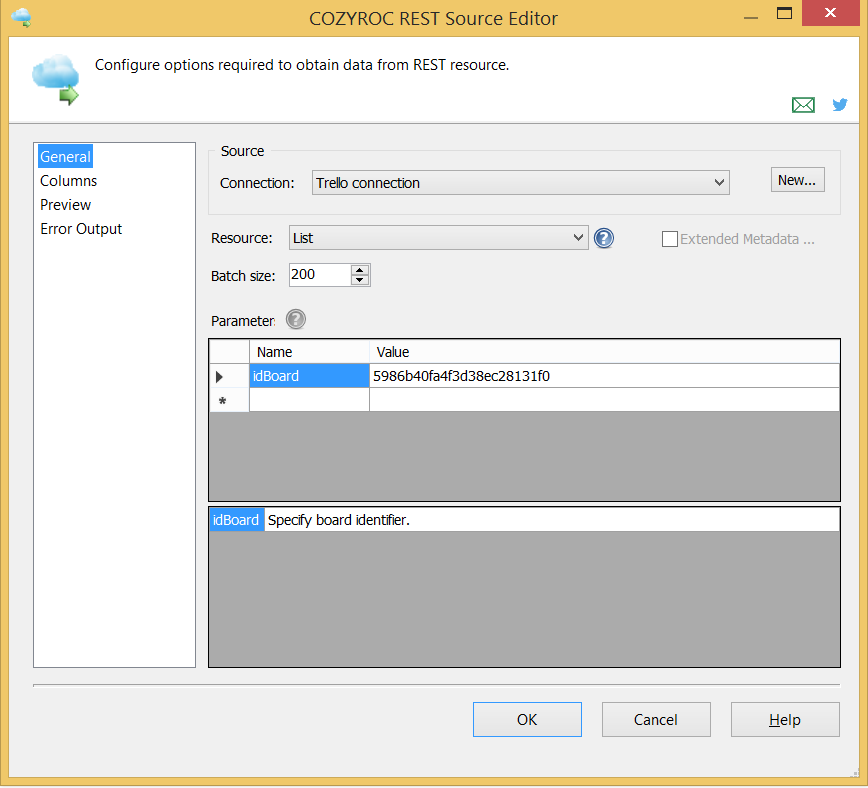Switch to the Columns page

coord(68,181)
